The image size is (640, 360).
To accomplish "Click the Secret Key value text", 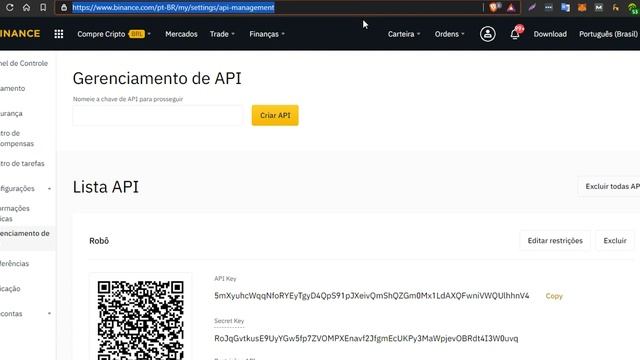I will click(366, 338).
